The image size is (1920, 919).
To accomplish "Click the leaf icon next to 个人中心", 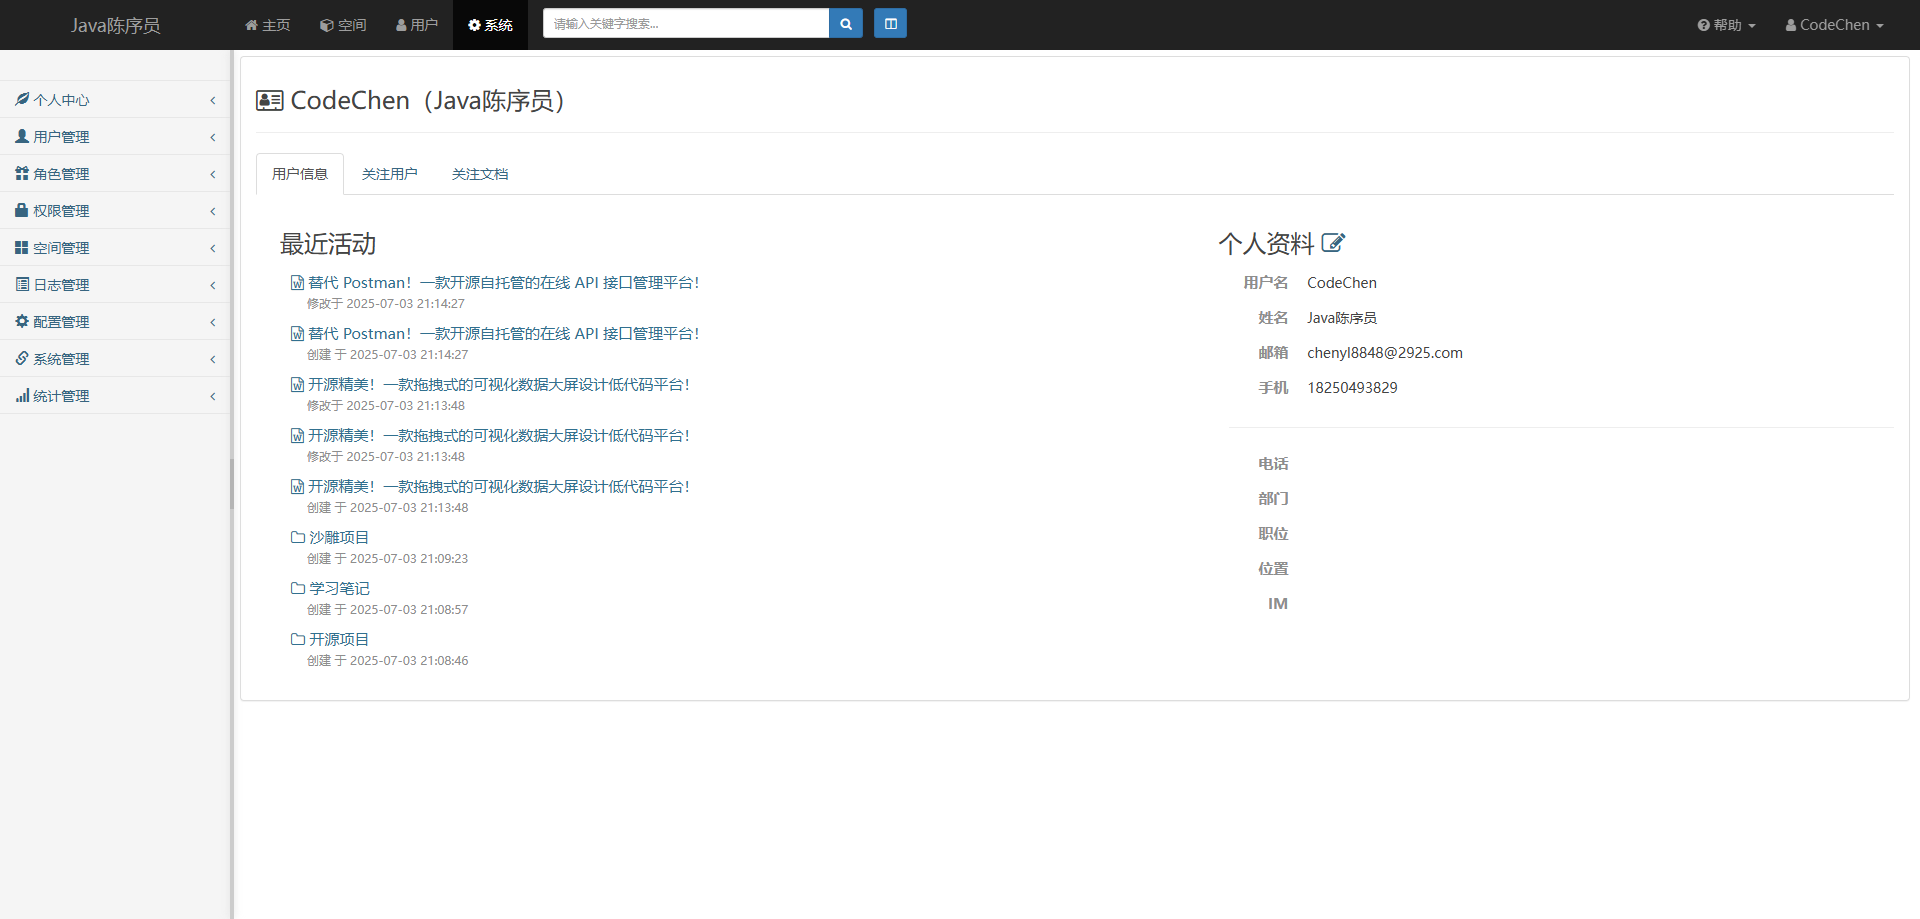I will (x=22, y=99).
